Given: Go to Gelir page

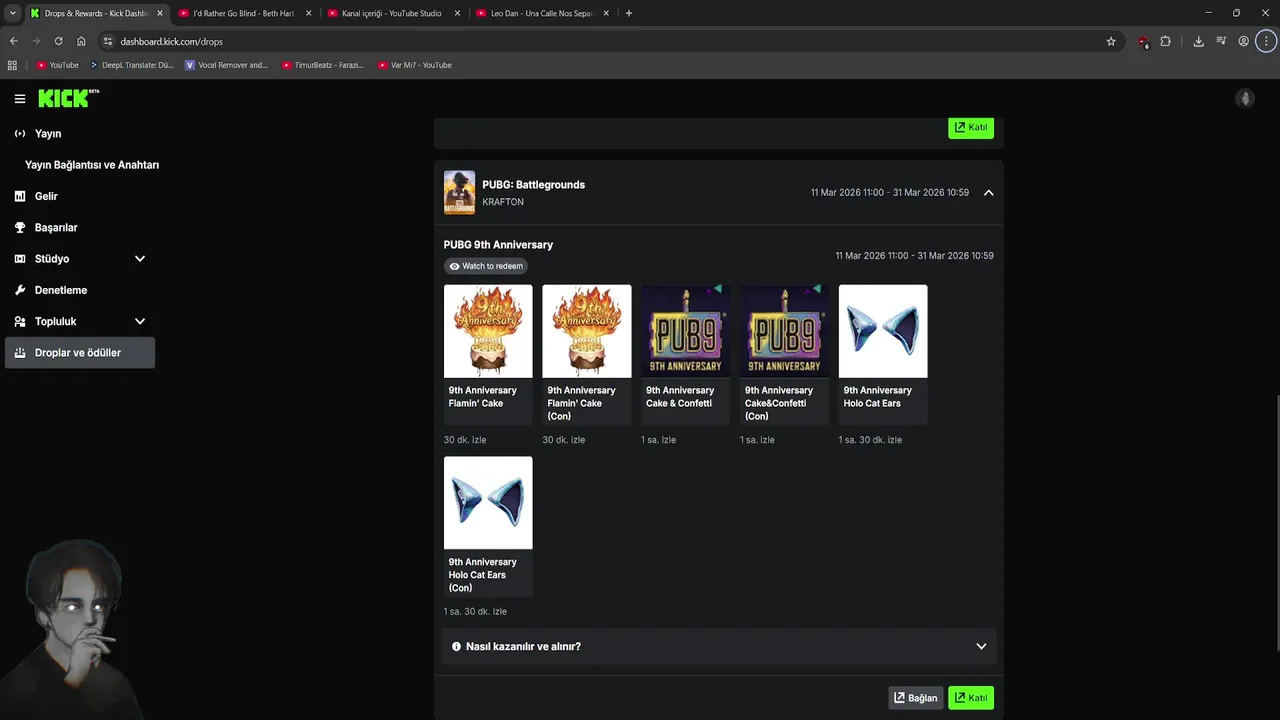Looking at the screenshot, I should [x=46, y=196].
